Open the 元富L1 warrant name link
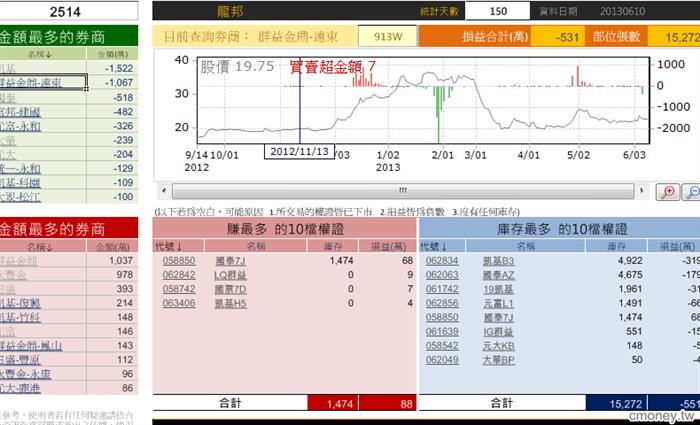The height and width of the screenshot is (425, 700). coord(499,304)
